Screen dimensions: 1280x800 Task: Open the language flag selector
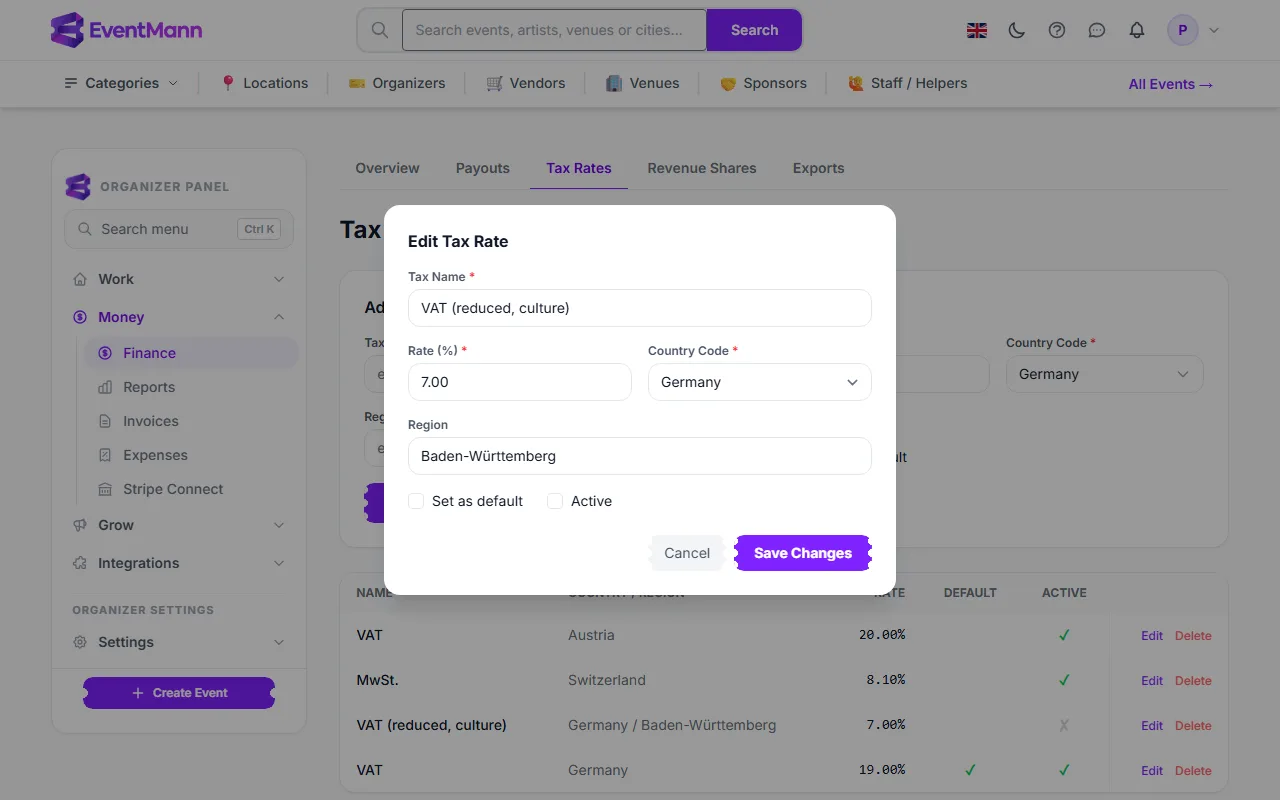pos(977,30)
